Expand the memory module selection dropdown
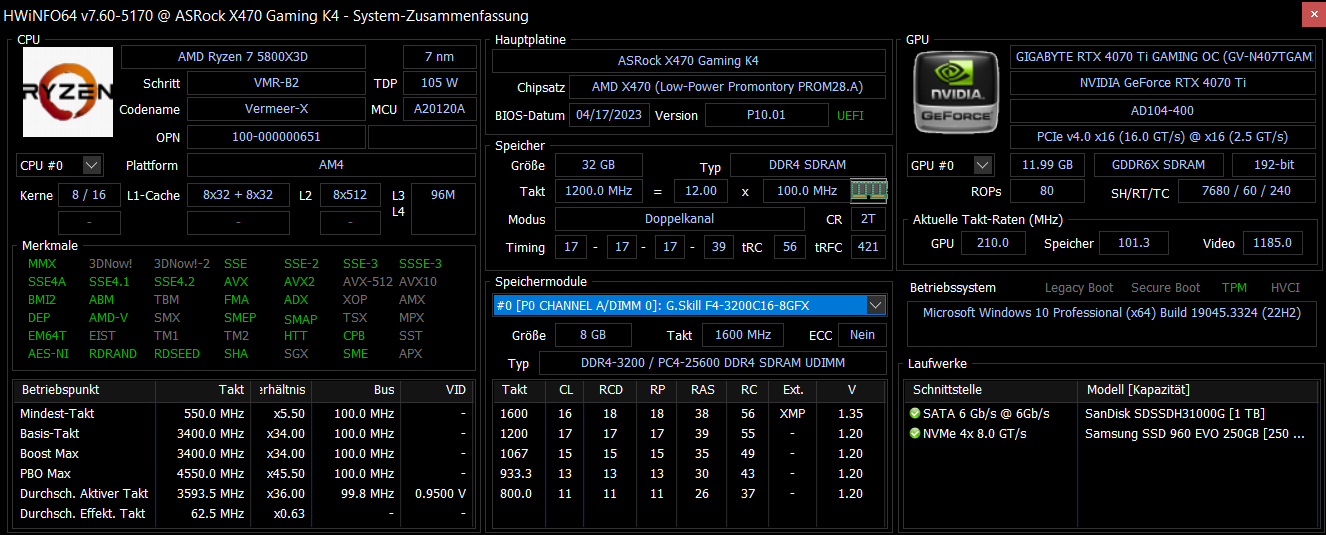Viewport: 1326px width, 535px height. (876, 305)
